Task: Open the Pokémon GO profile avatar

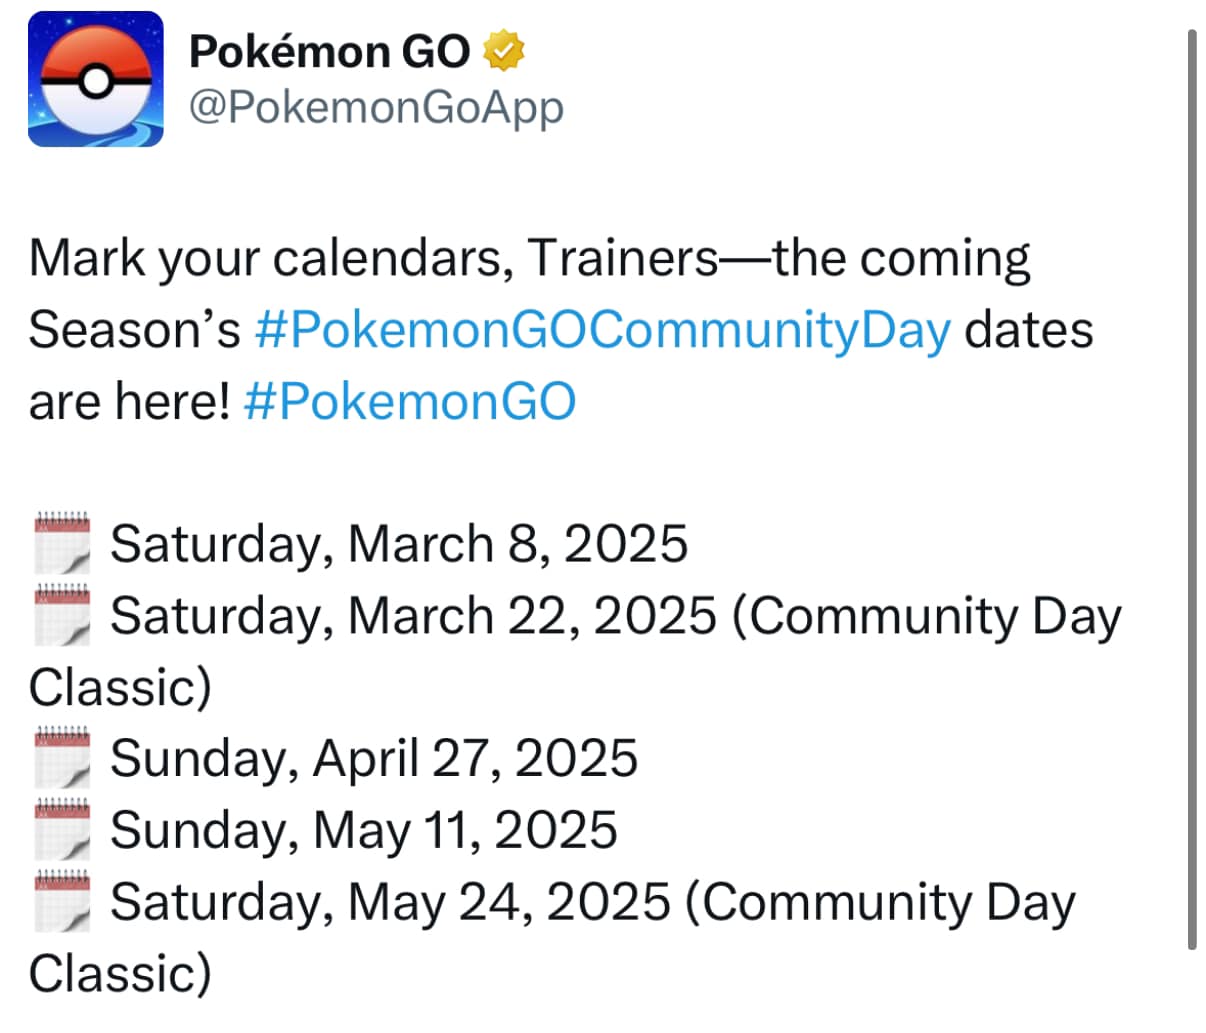Action: pos(95,80)
